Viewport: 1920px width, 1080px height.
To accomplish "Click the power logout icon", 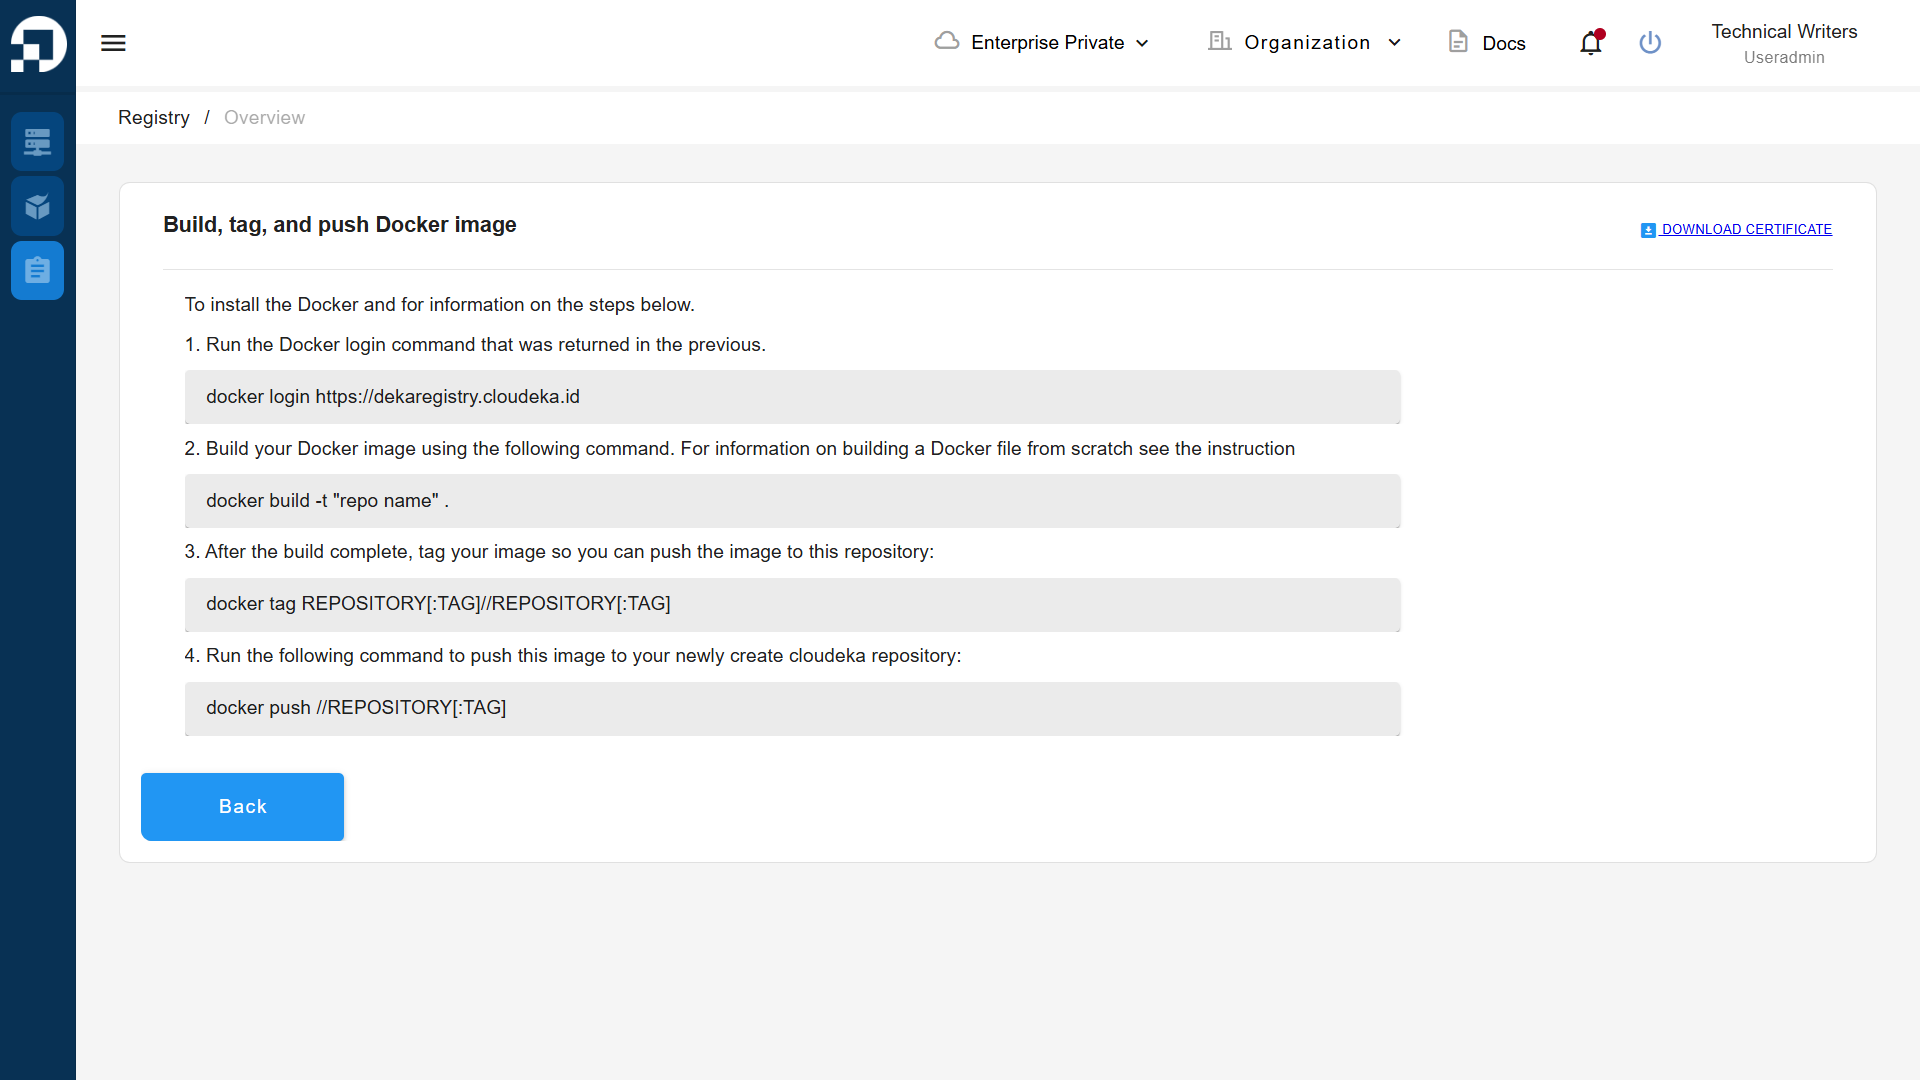I will 1650,43.
